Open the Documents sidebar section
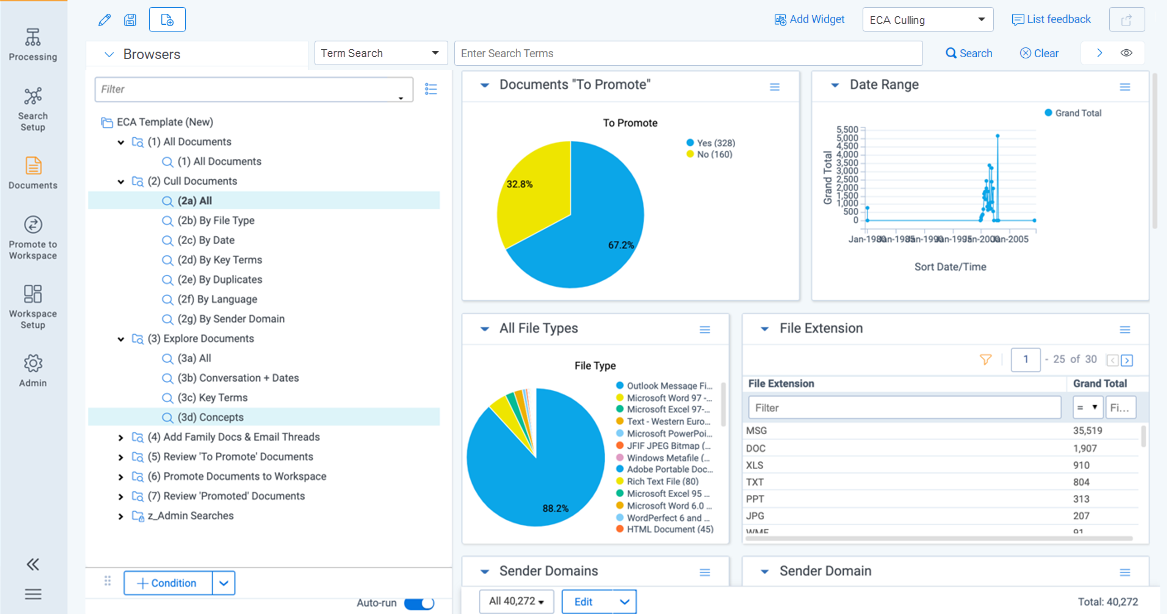 [33, 173]
